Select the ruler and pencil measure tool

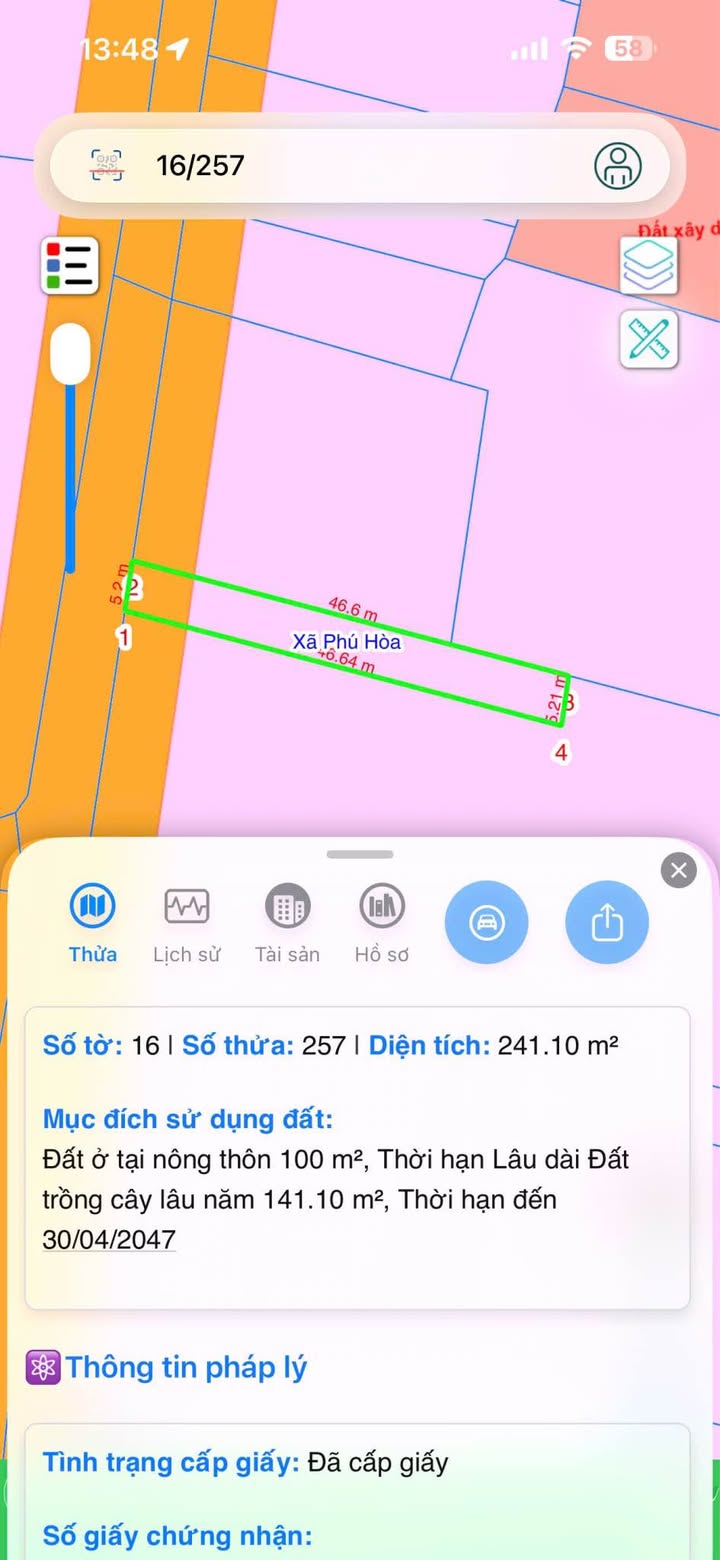(x=648, y=339)
